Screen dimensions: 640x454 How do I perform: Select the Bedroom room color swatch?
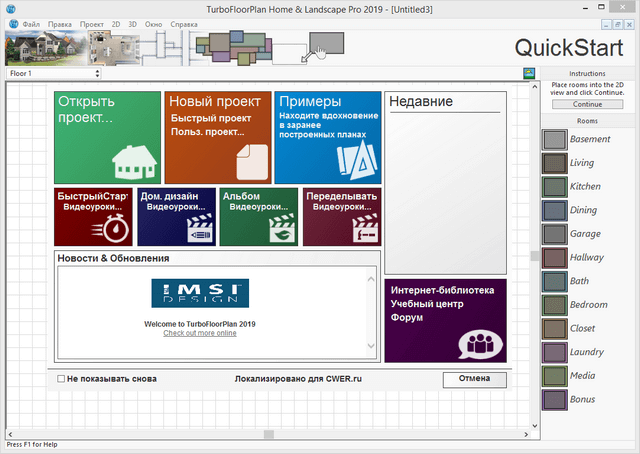554,304
